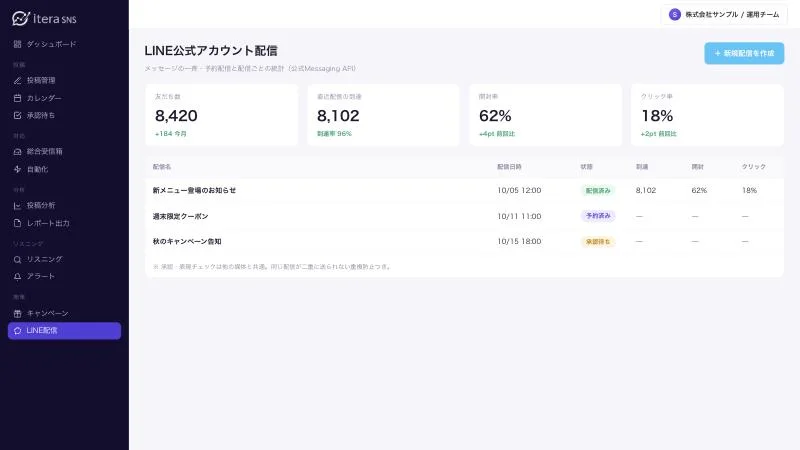Screen dimensions: 800x450
Task: Click the LINE配信 chat bubble icon
Action: tap(17, 331)
